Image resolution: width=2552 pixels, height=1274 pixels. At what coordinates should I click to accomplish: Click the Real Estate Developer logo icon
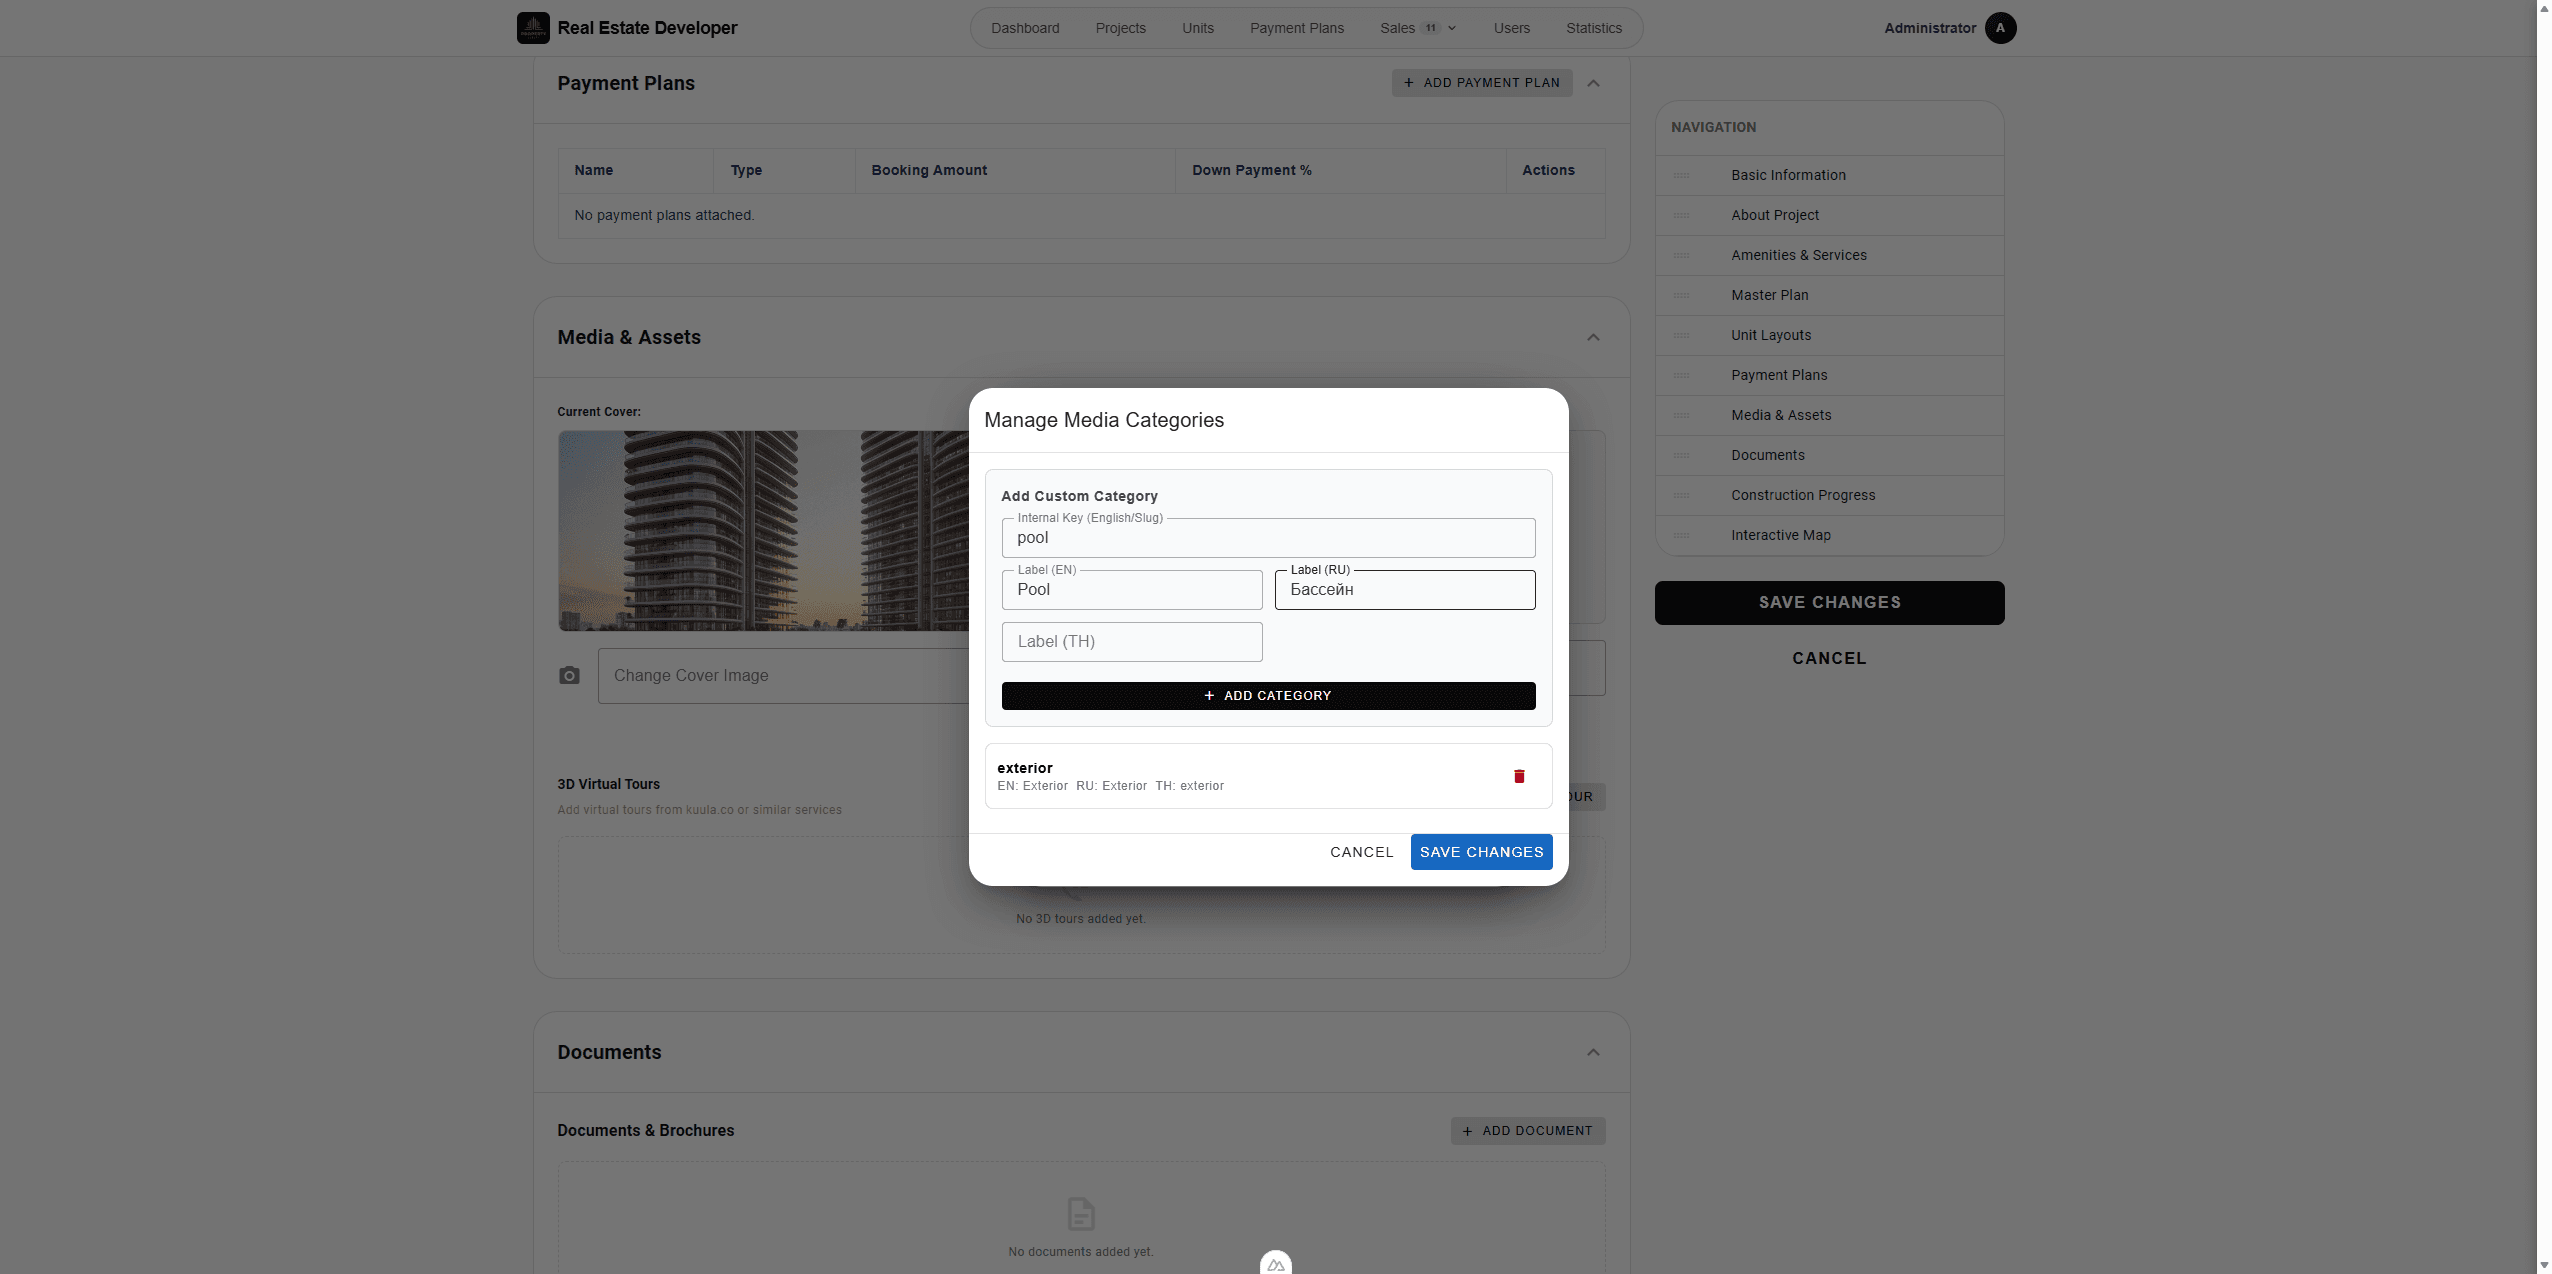(533, 28)
